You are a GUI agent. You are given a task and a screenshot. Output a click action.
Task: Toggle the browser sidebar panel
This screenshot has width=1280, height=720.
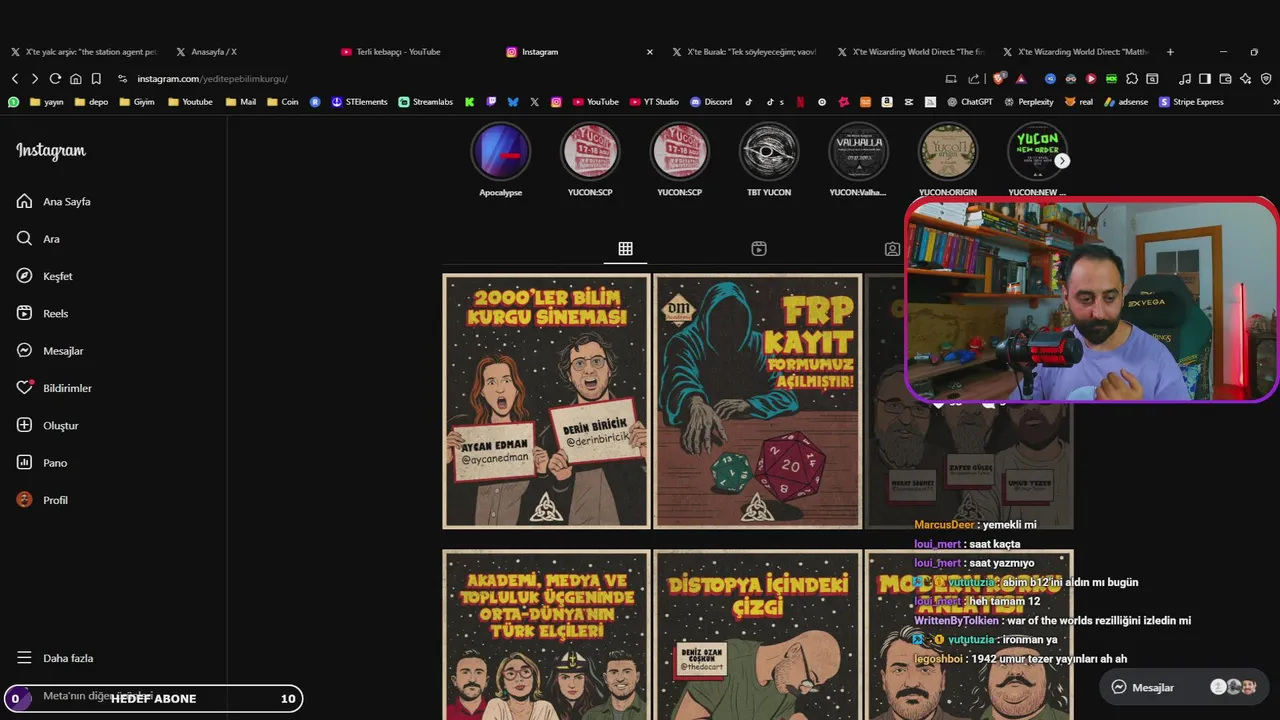click(x=1205, y=79)
